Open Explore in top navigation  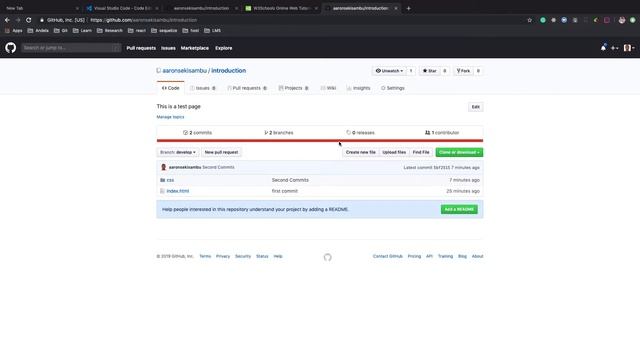click(224, 48)
